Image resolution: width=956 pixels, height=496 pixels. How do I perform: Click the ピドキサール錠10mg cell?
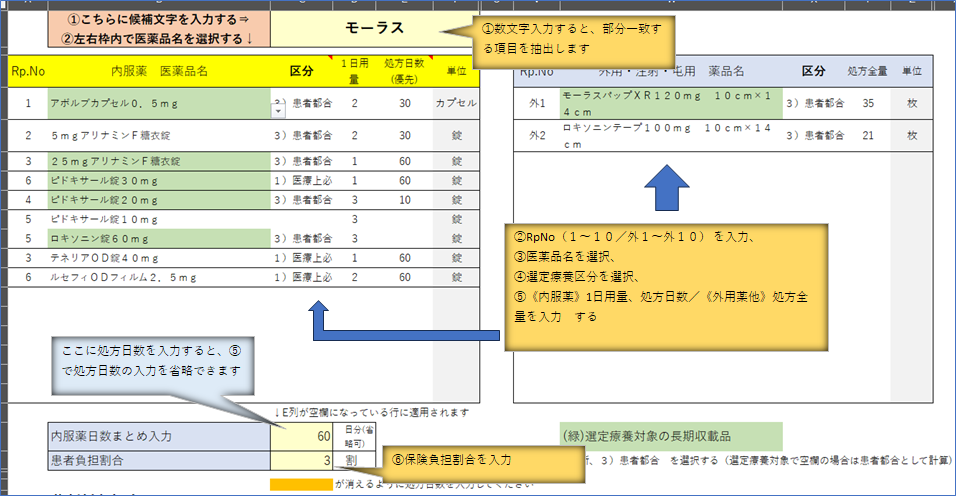click(x=159, y=219)
